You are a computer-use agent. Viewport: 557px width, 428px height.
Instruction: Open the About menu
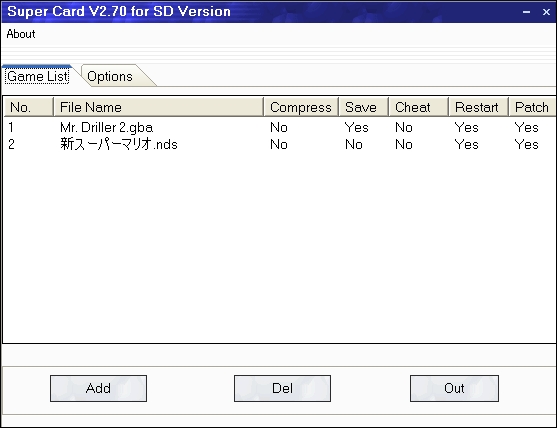(x=21, y=34)
